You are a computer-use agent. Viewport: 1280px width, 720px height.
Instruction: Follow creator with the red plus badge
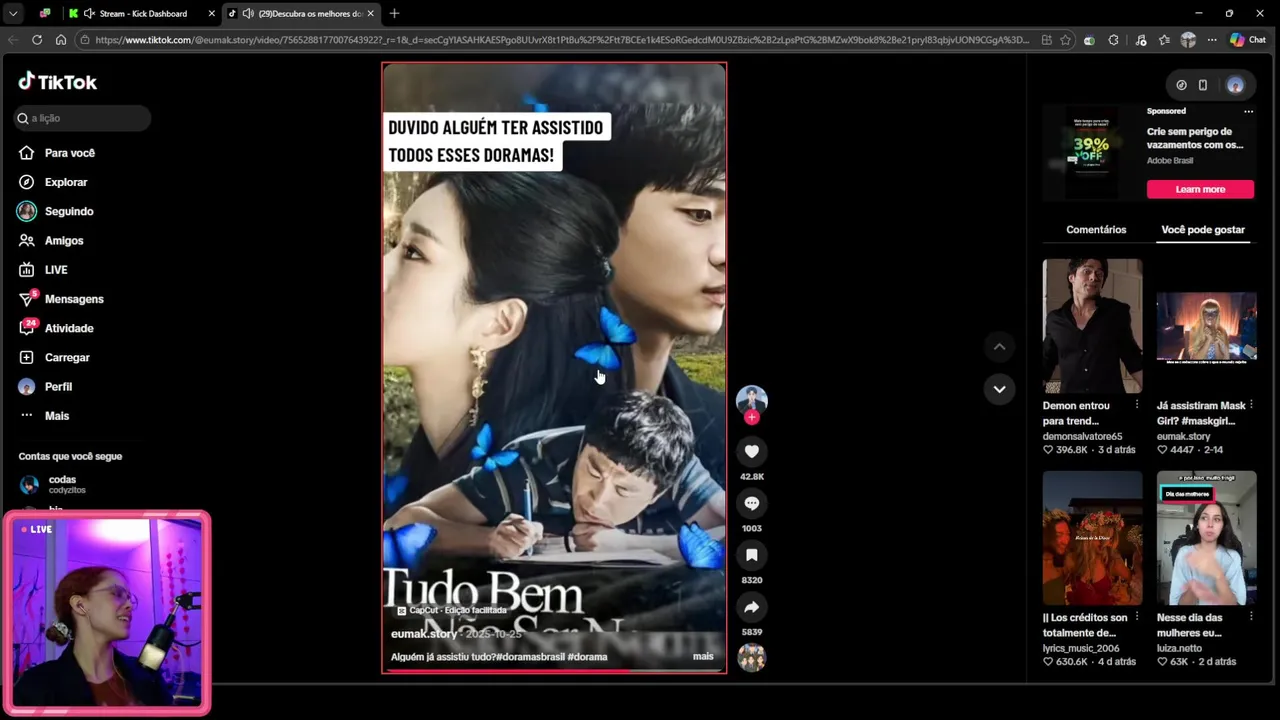[752, 417]
